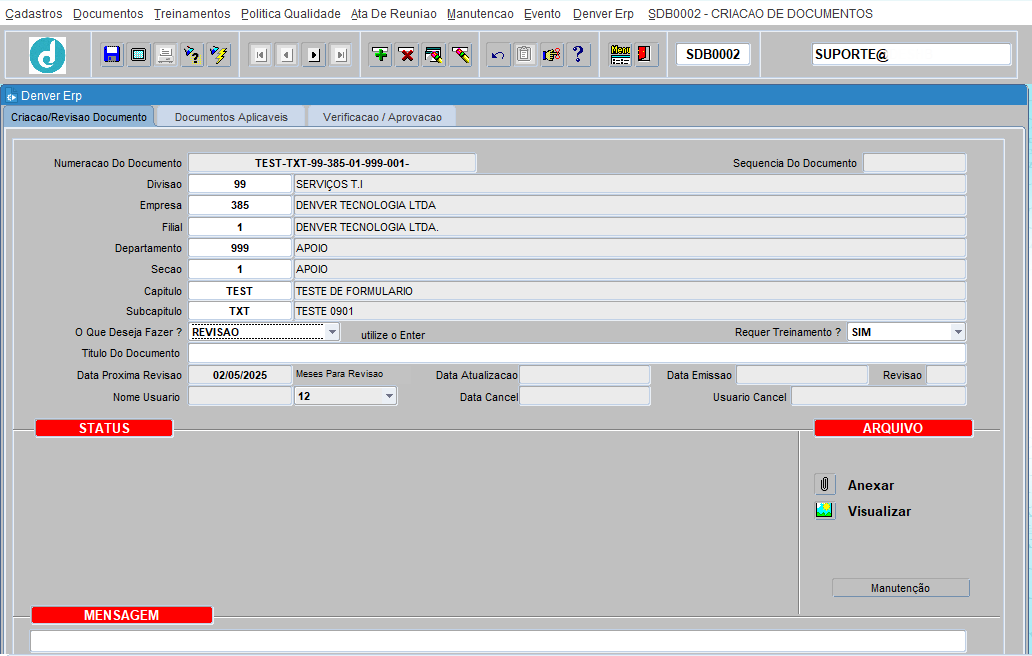Click the Titulo Do Documento field
The image size is (1032, 656).
coord(577,353)
